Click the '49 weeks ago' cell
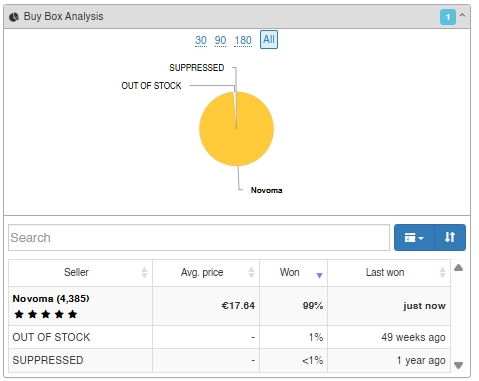Screen dimensions: 479x381 tap(389, 337)
